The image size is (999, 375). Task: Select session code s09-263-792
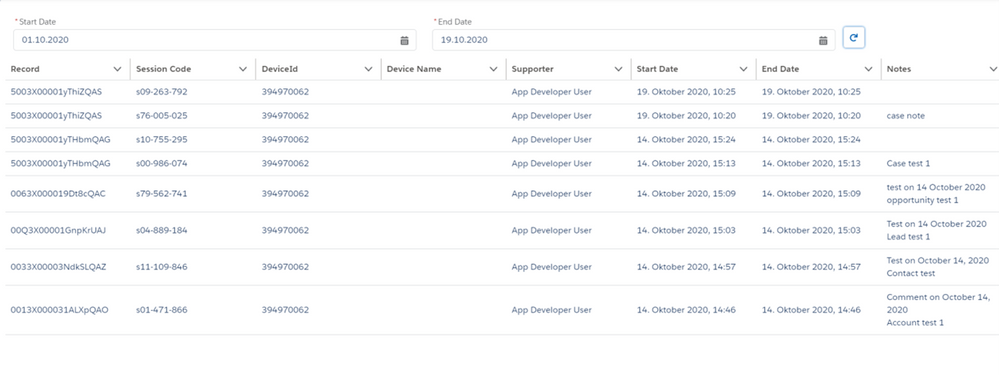(162, 92)
